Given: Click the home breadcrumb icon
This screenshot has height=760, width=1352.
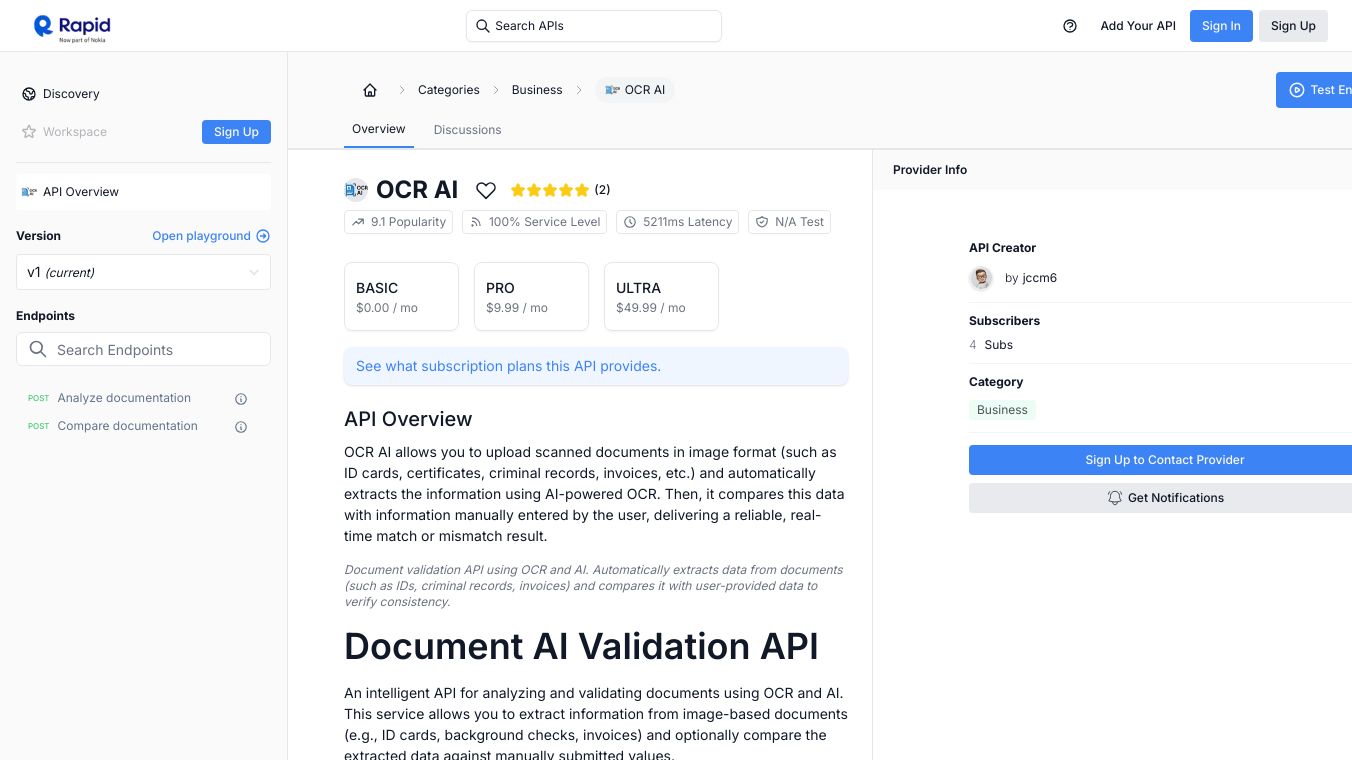Looking at the screenshot, I should tap(370, 90).
